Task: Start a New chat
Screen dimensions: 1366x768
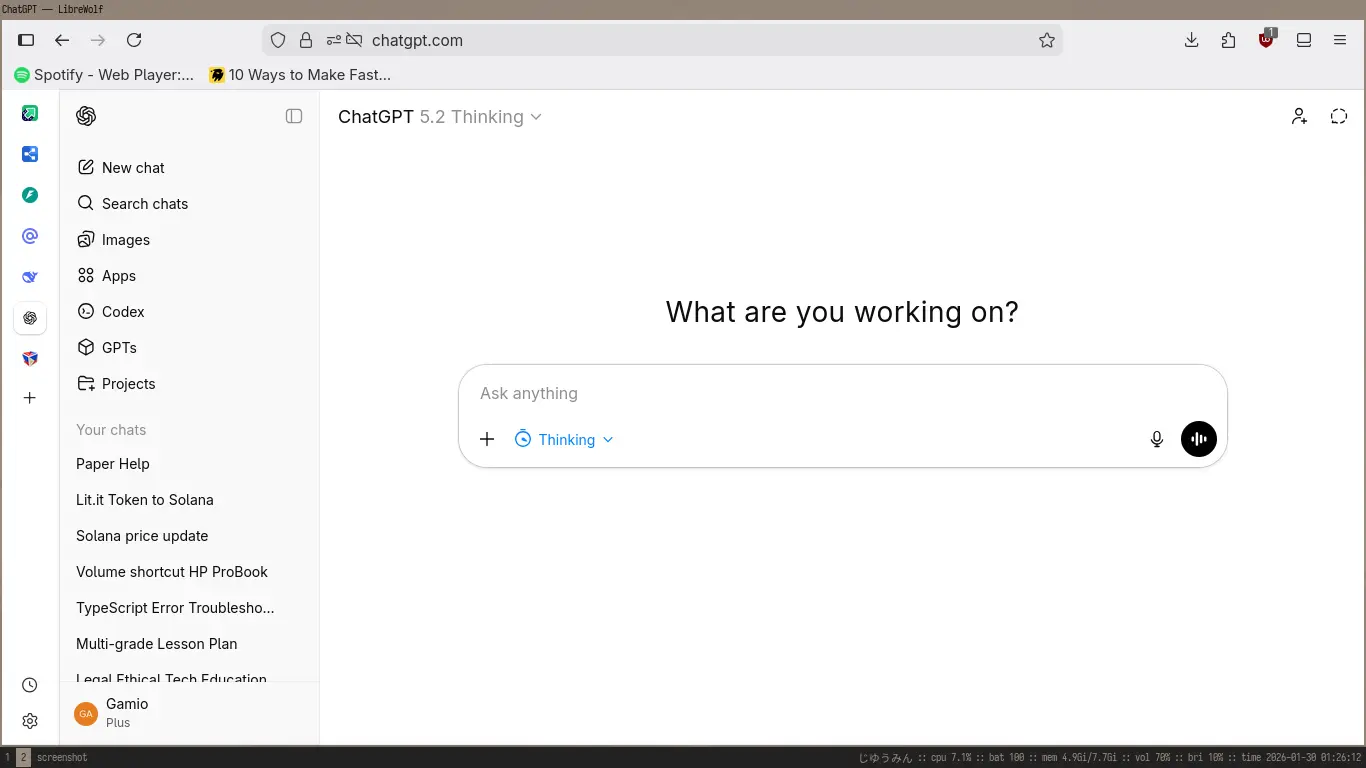Action: click(x=190, y=168)
